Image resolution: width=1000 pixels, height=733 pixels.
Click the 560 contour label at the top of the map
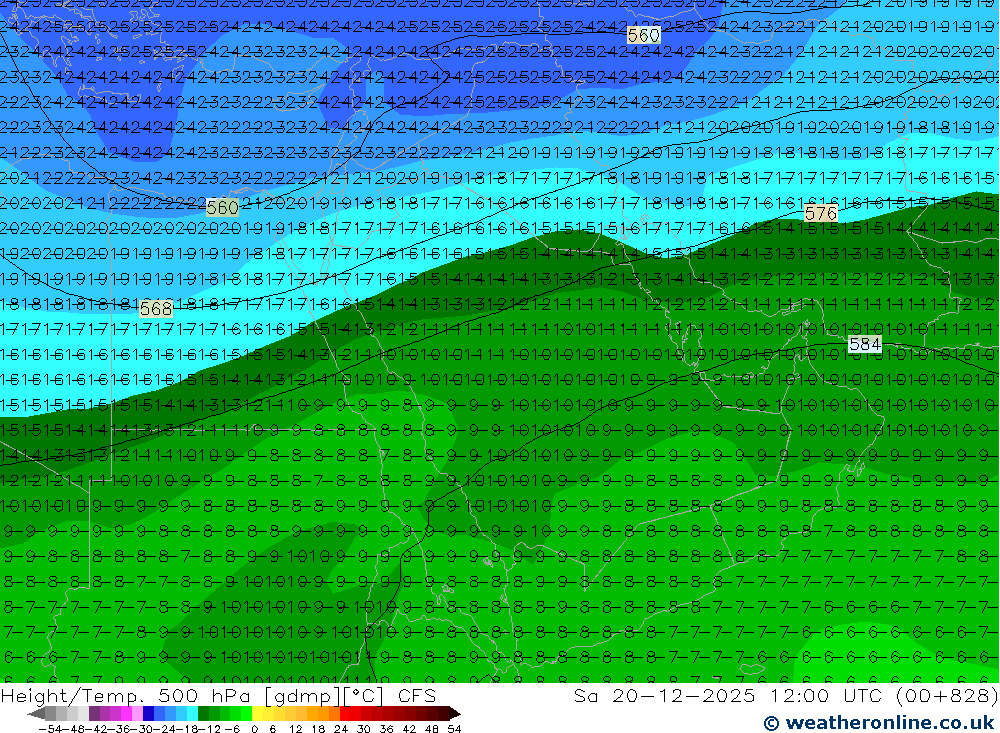tap(643, 35)
